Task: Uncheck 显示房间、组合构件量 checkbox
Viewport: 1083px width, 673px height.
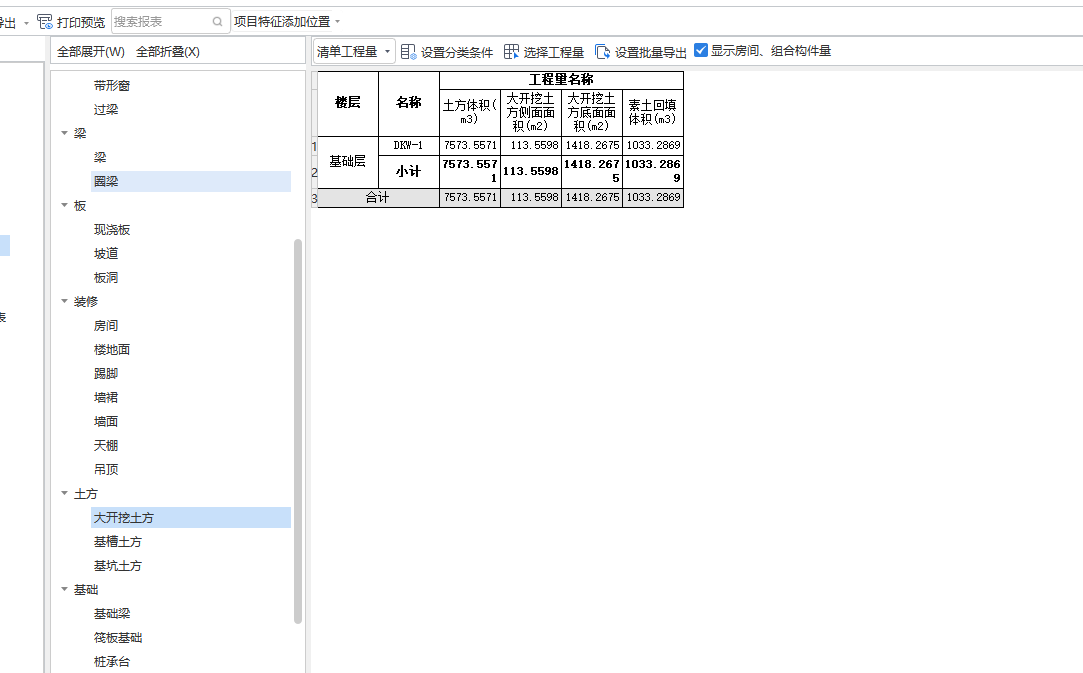Action: point(701,50)
